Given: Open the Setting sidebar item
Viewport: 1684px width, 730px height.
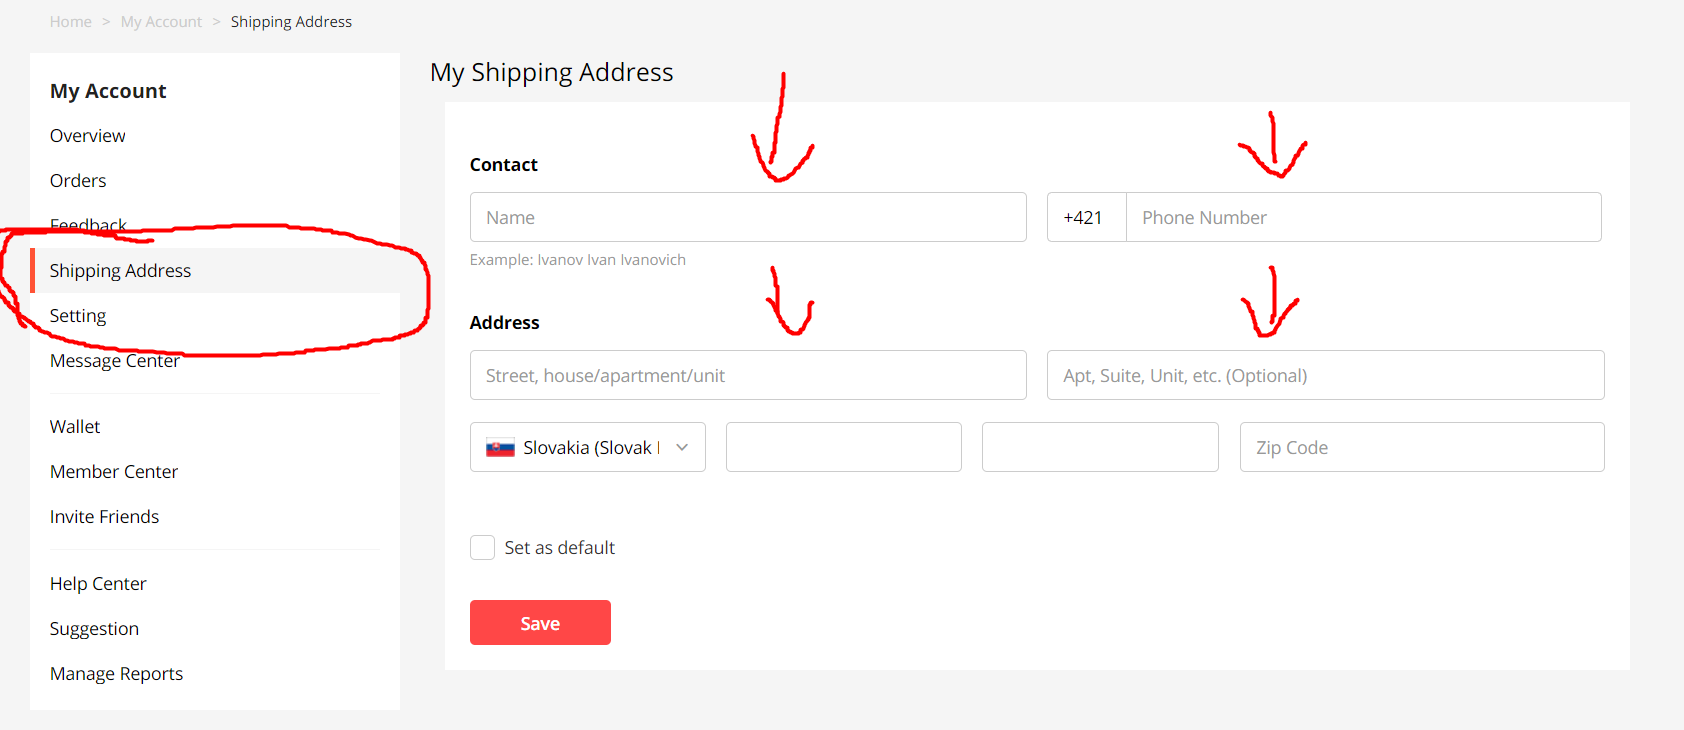Looking at the screenshot, I should (x=78, y=316).
